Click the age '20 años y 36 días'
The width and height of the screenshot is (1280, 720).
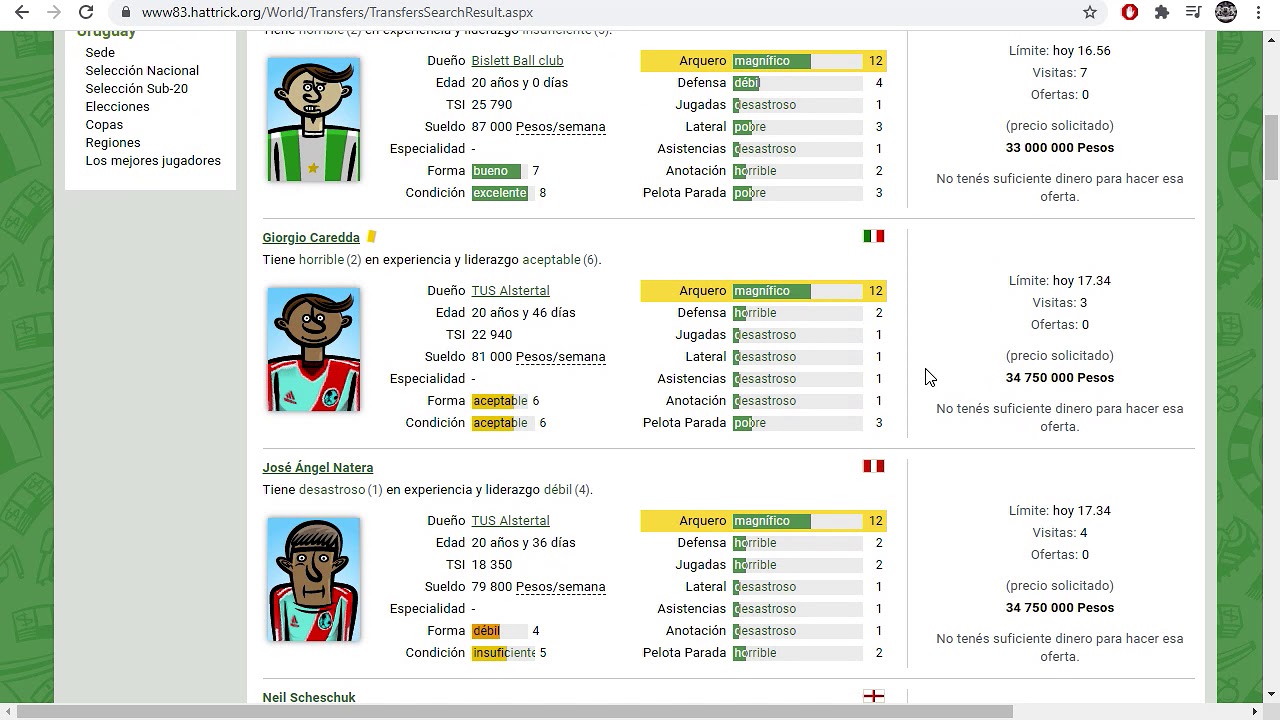pos(524,542)
